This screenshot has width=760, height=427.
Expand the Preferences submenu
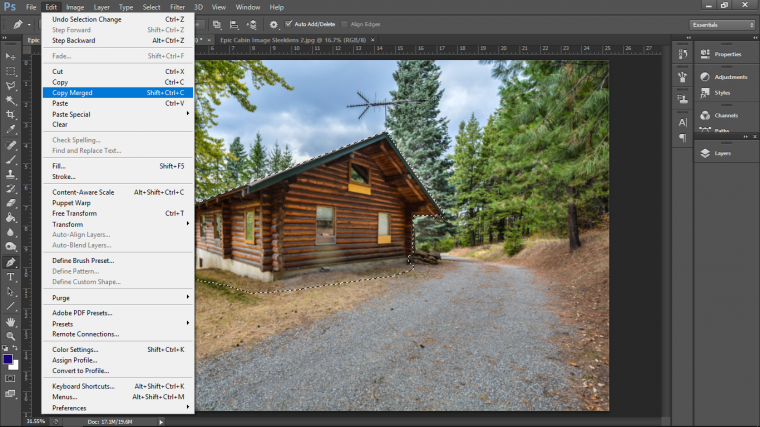pyautogui.click(x=118, y=408)
